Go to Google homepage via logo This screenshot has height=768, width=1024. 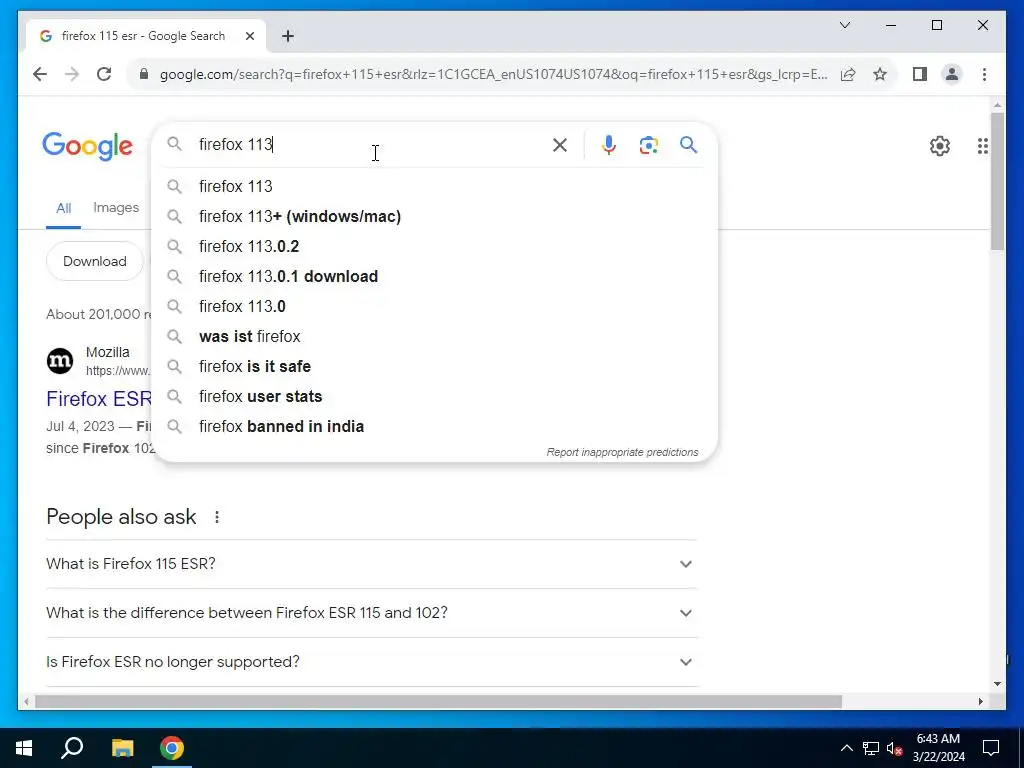coord(87,146)
